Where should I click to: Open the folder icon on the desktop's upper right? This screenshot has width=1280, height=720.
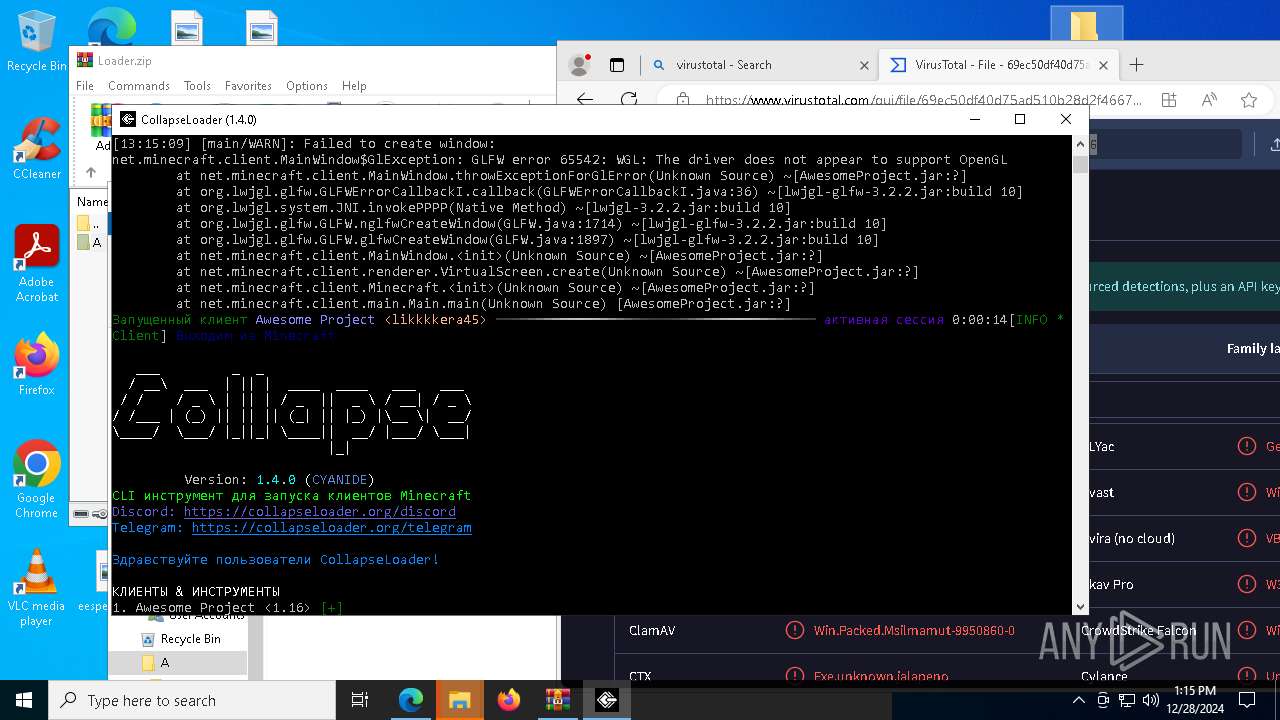(1086, 25)
